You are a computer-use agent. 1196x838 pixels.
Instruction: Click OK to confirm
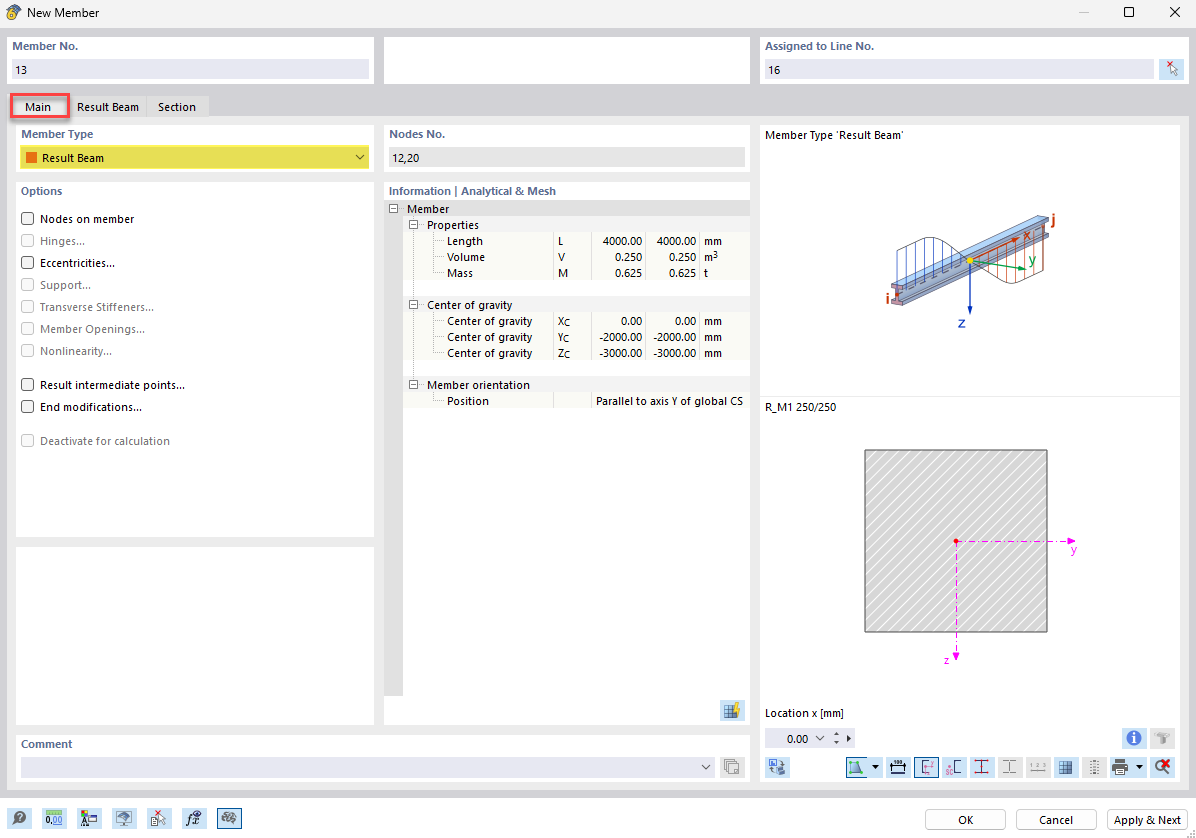point(966,820)
